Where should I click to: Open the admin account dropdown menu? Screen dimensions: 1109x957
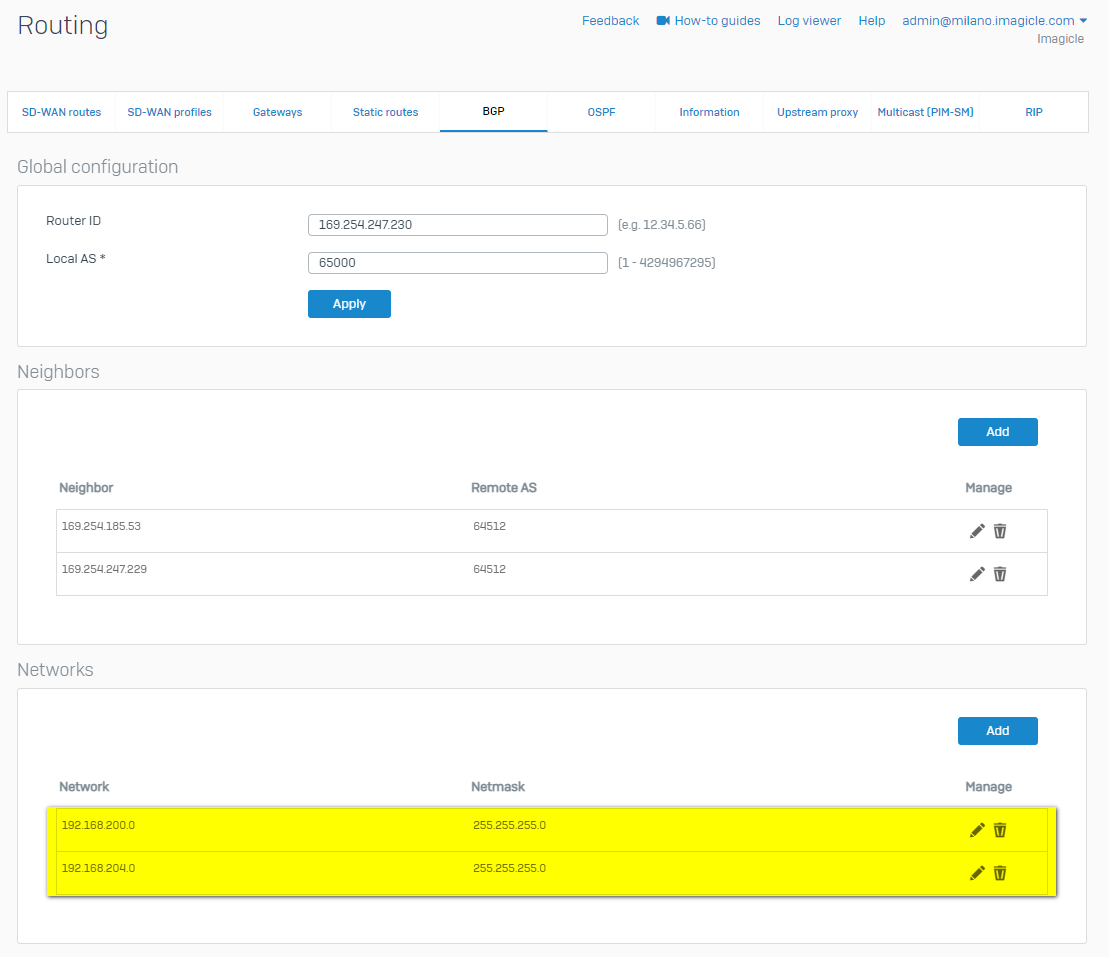tap(994, 21)
